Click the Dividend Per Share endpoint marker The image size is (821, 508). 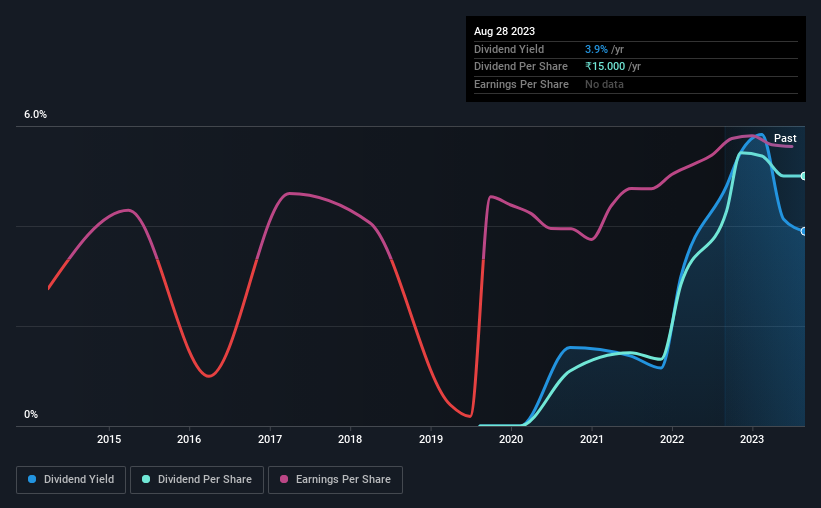[804, 176]
